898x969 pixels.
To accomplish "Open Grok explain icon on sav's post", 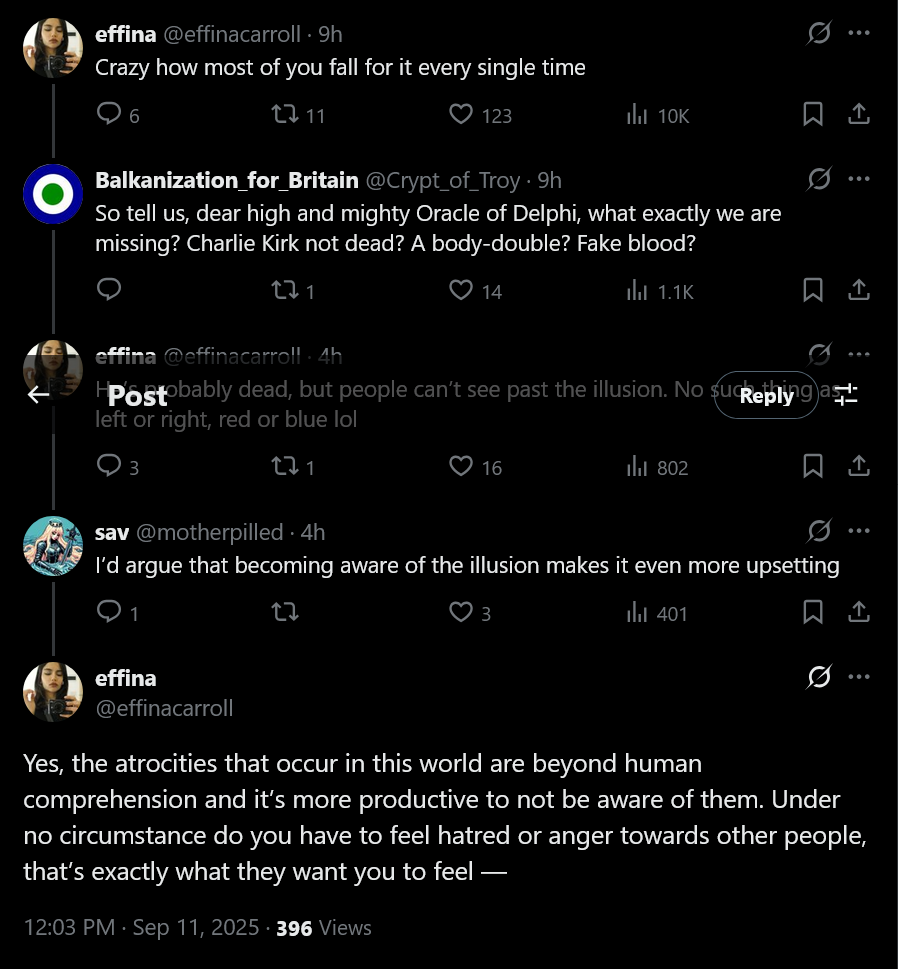I will click(819, 530).
